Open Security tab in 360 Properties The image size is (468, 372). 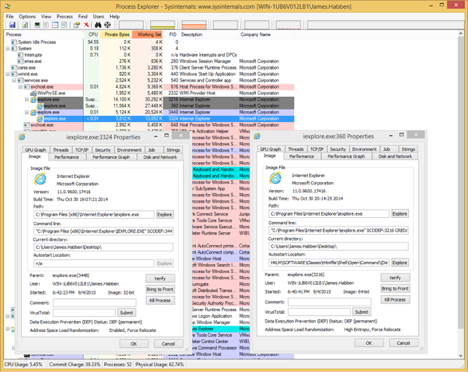point(338,149)
